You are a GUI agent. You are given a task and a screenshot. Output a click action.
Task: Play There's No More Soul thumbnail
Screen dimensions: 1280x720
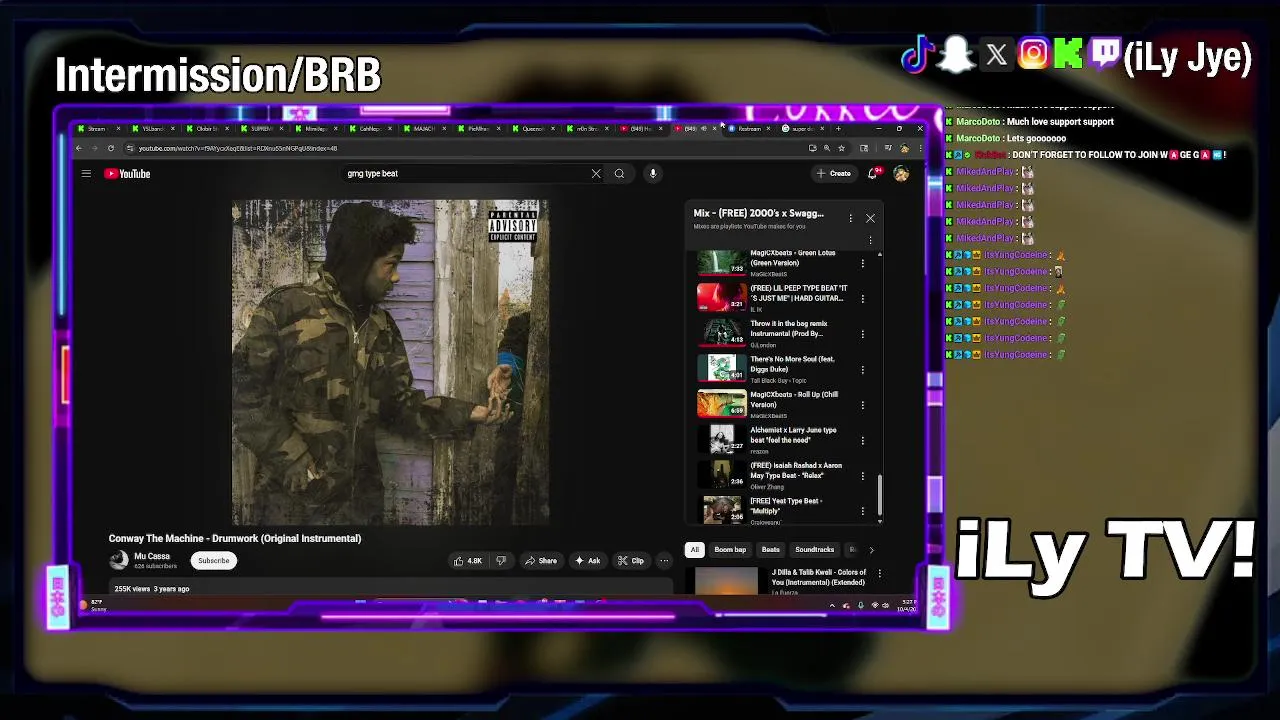pos(722,369)
